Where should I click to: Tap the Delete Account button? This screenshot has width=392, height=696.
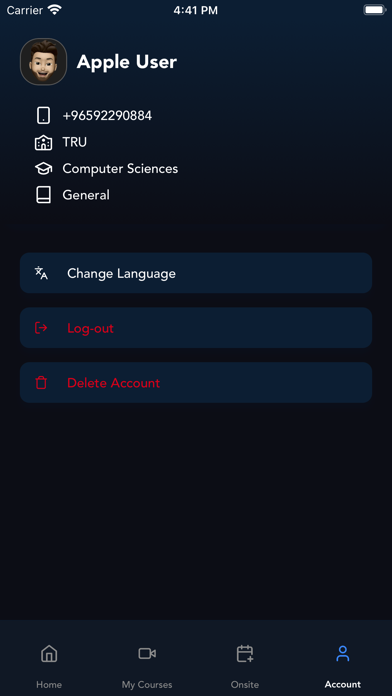[x=196, y=383]
